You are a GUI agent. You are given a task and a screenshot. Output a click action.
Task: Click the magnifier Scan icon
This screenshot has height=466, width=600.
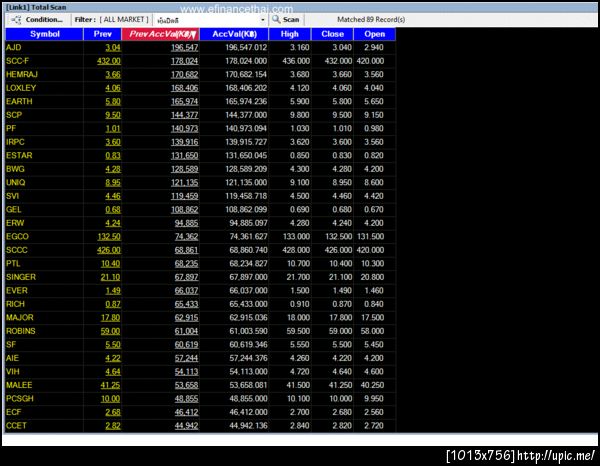coord(276,20)
